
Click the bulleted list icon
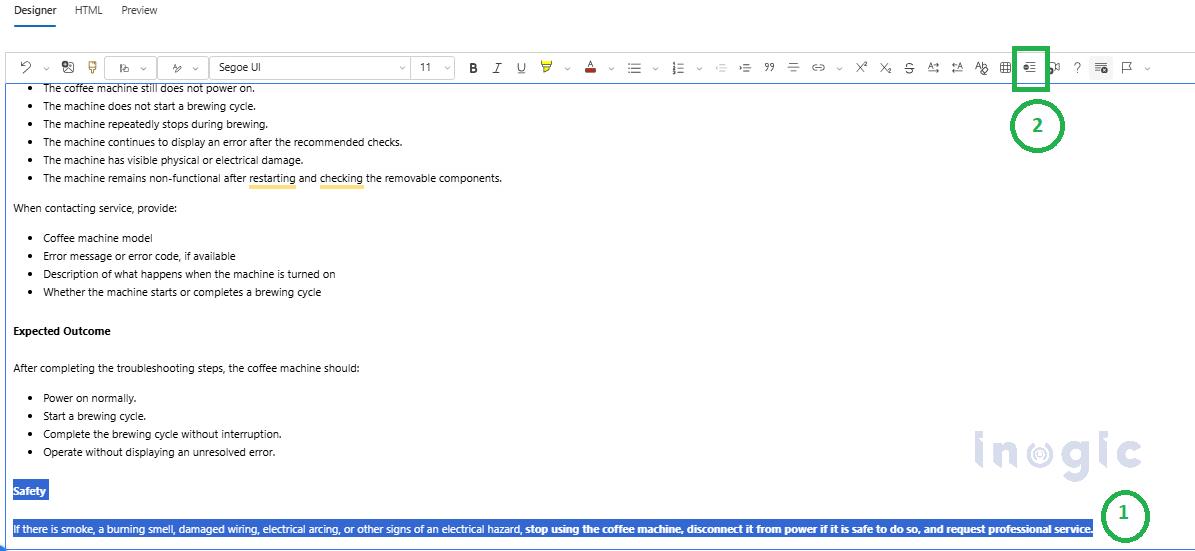(x=634, y=68)
